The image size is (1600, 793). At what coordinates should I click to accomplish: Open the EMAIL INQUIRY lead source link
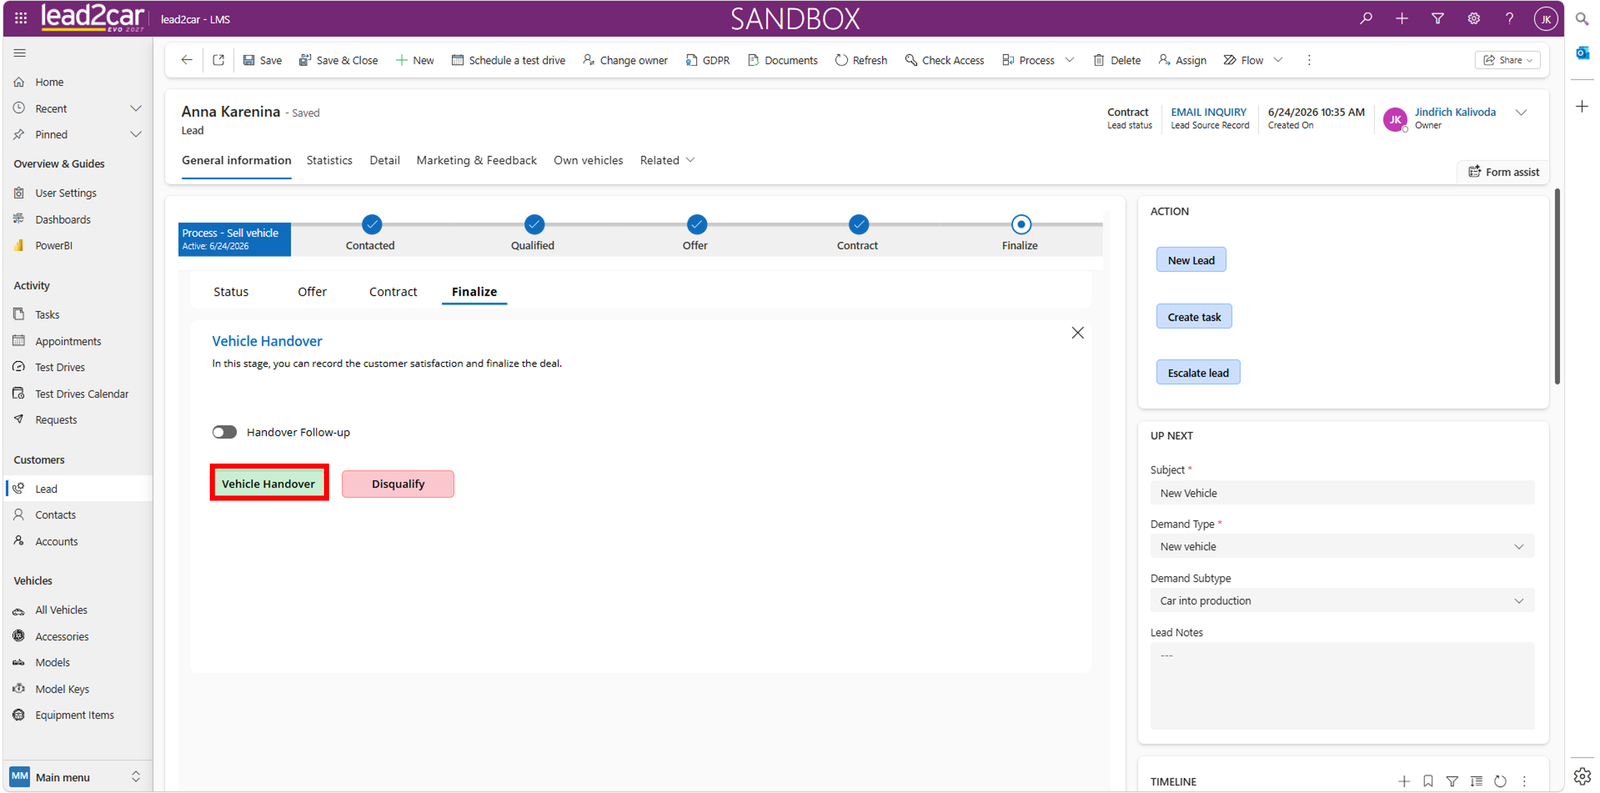1209,112
